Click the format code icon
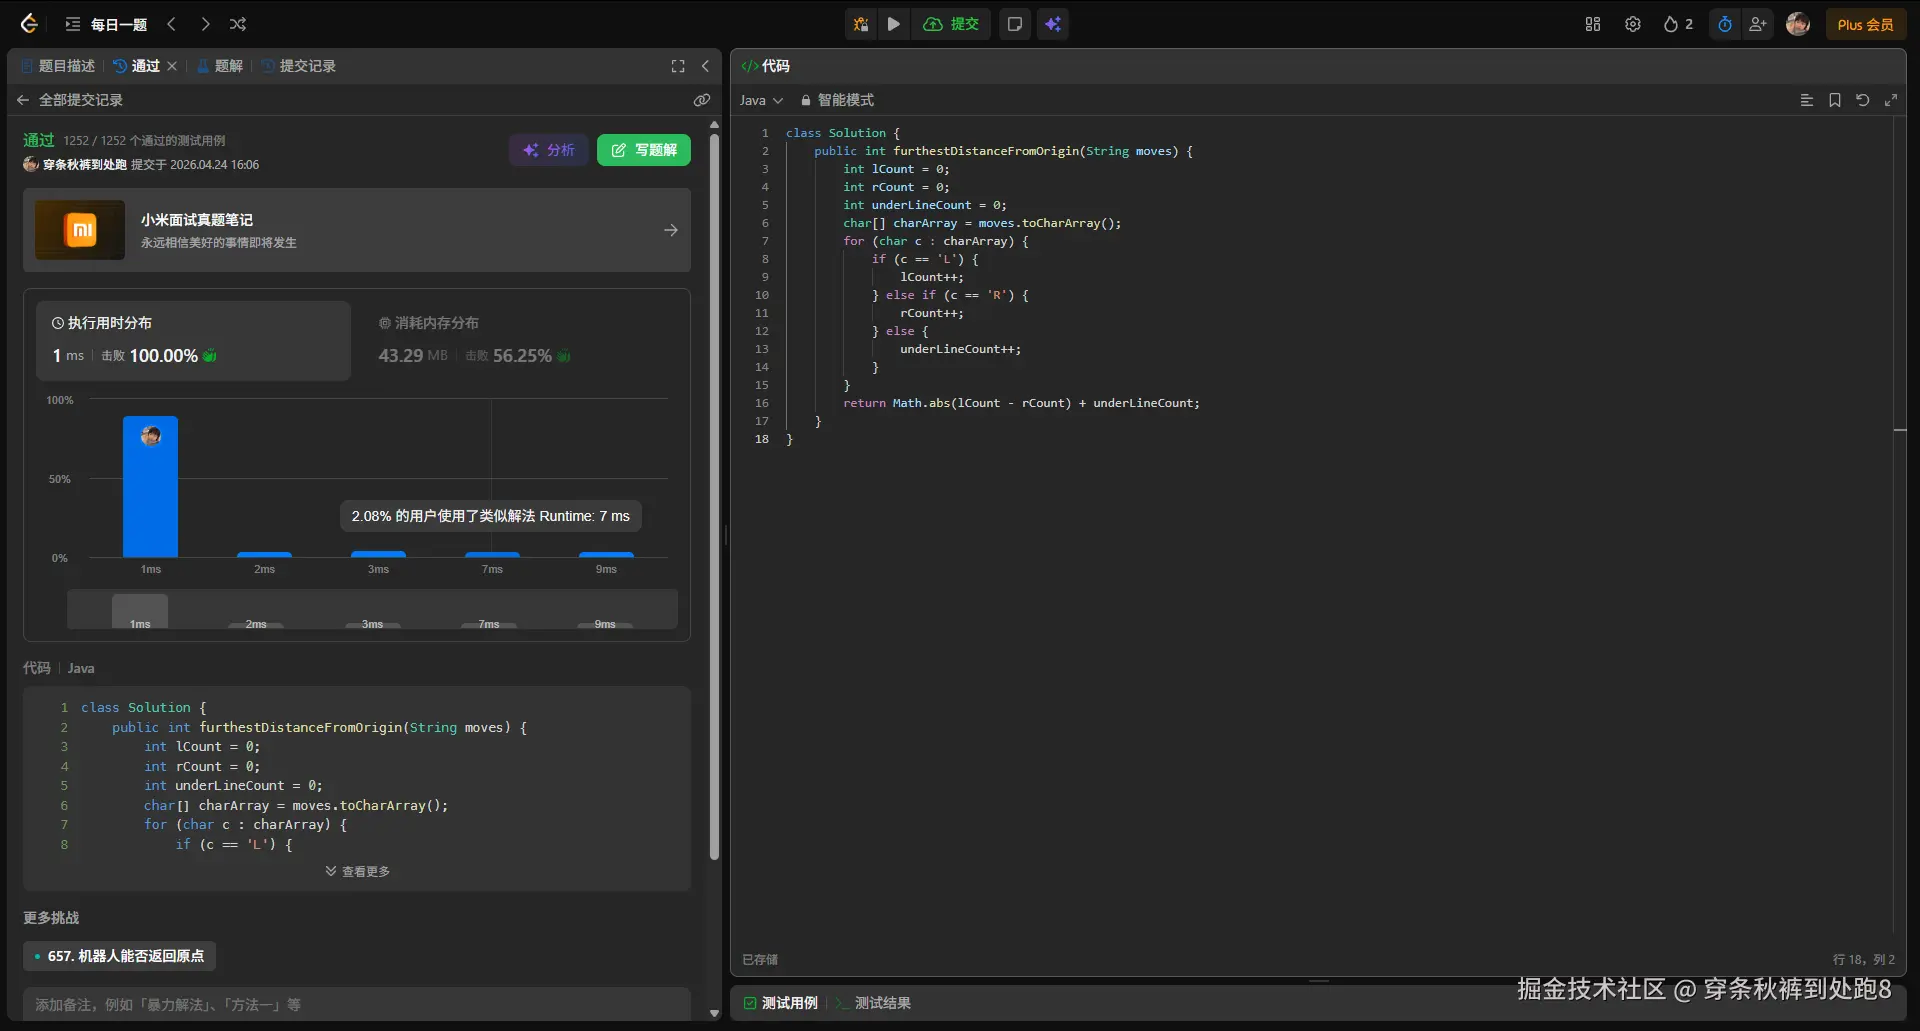 coord(1806,100)
